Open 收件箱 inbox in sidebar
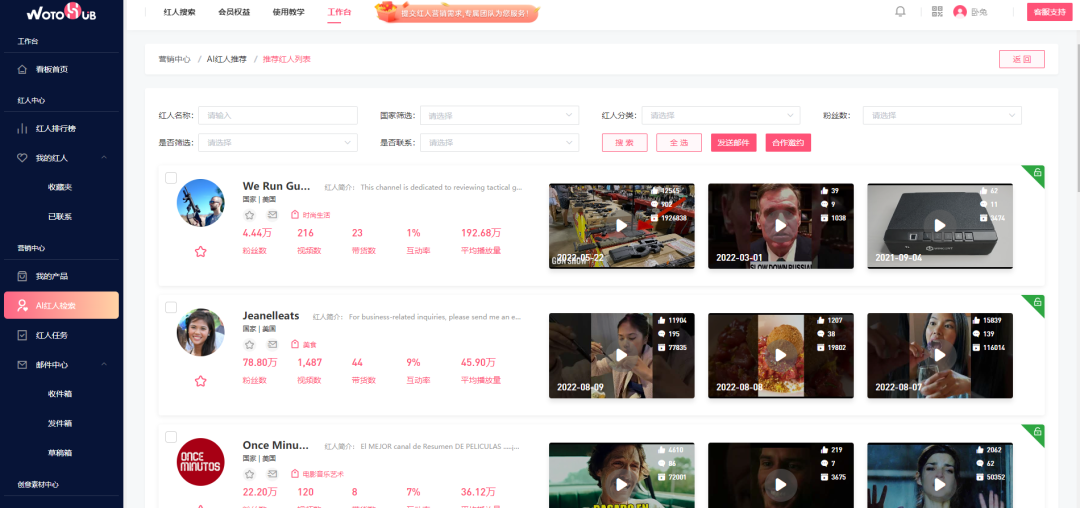 point(60,394)
